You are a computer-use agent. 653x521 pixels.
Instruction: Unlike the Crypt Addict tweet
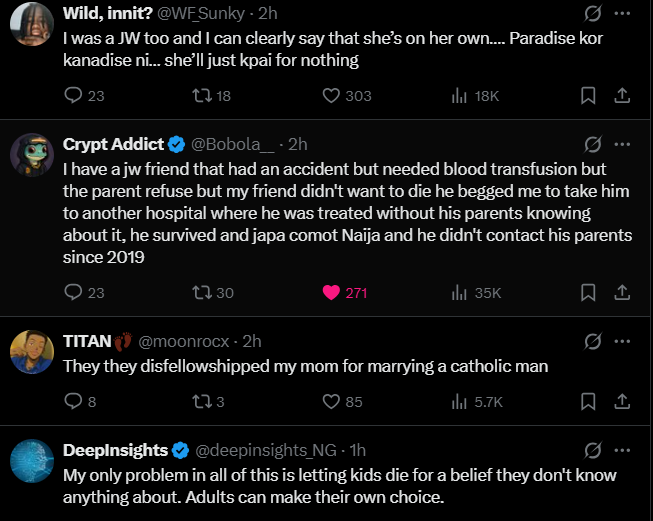tap(333, 293)
